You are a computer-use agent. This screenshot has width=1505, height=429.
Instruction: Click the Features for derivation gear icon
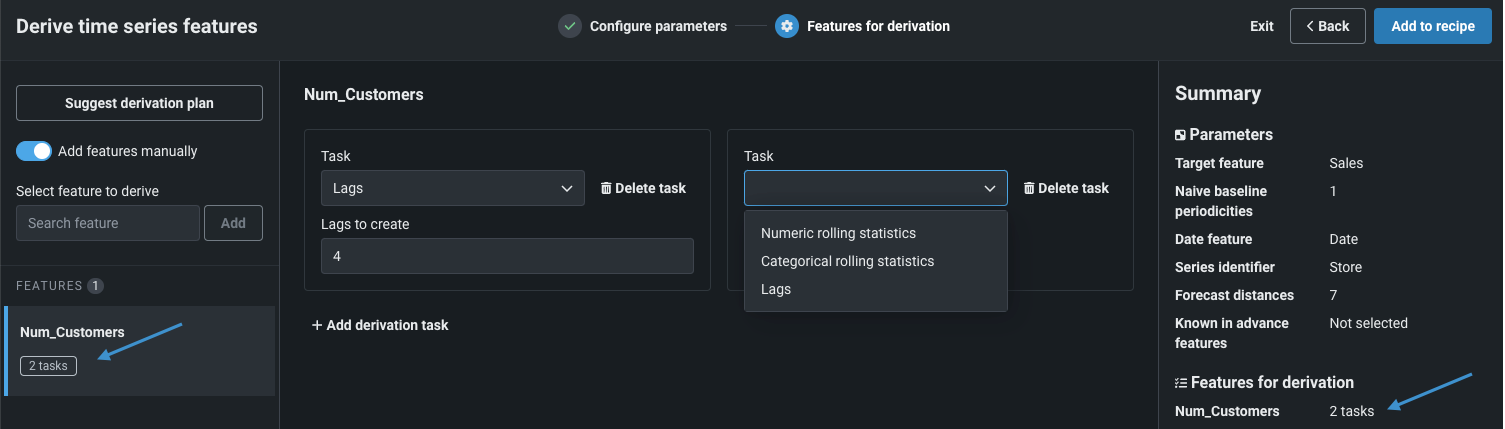point(787,26)
